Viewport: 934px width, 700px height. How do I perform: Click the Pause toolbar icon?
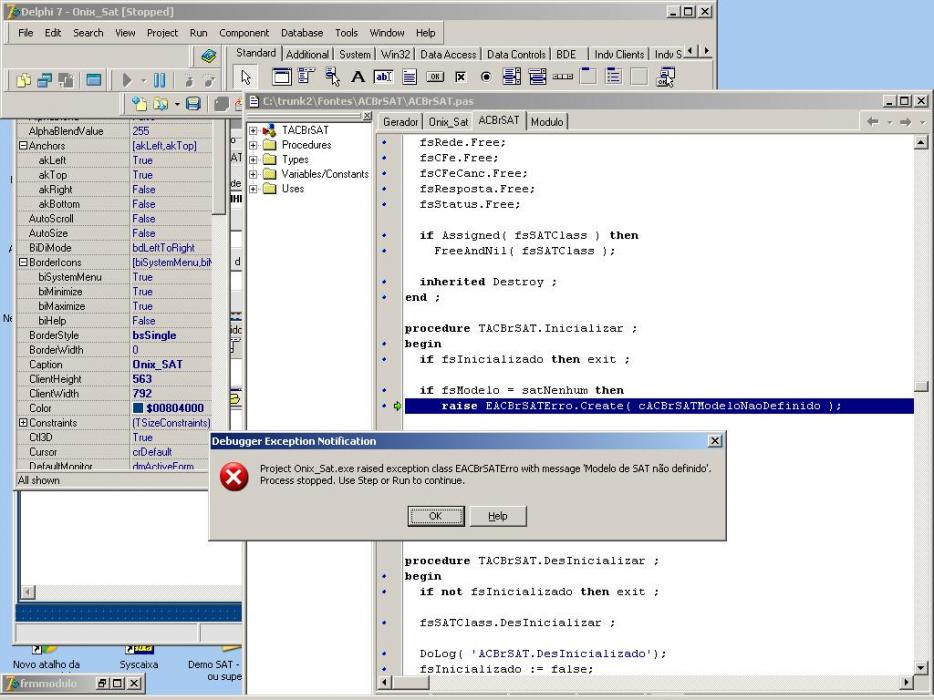tap(160, 80)
